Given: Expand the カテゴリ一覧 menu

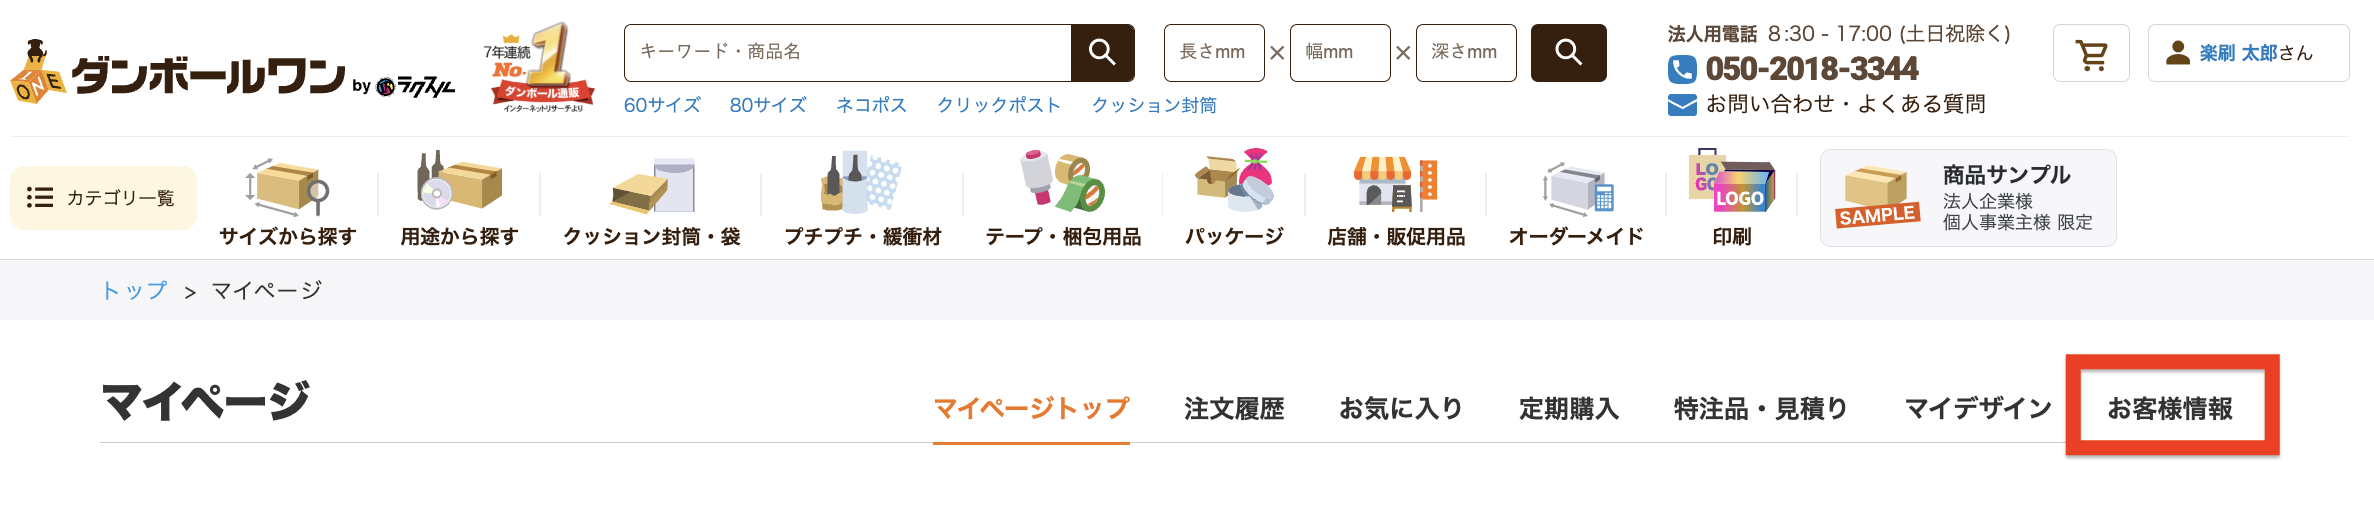Looking at the screenshot, I should point(103,198).
